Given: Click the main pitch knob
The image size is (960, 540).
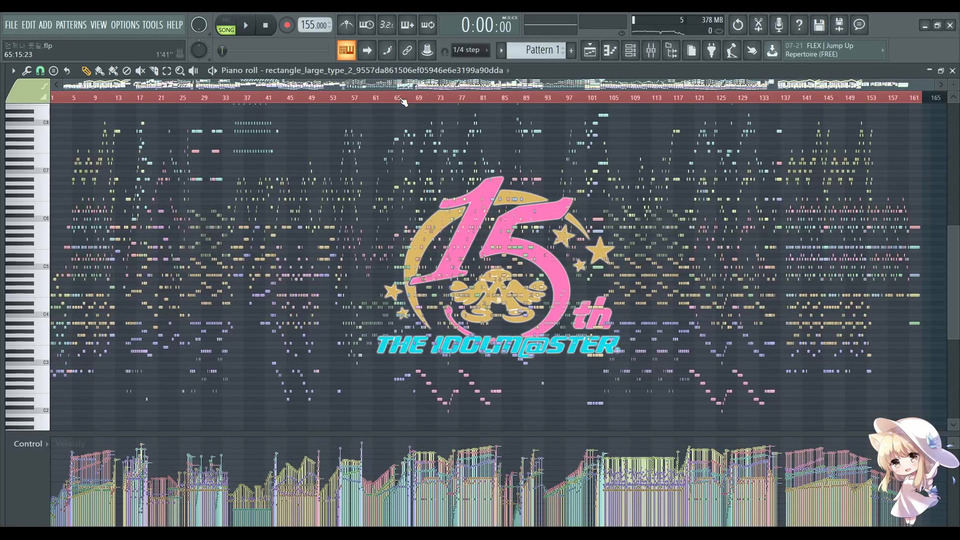Looking at the screenshot, I should point(199,50).
